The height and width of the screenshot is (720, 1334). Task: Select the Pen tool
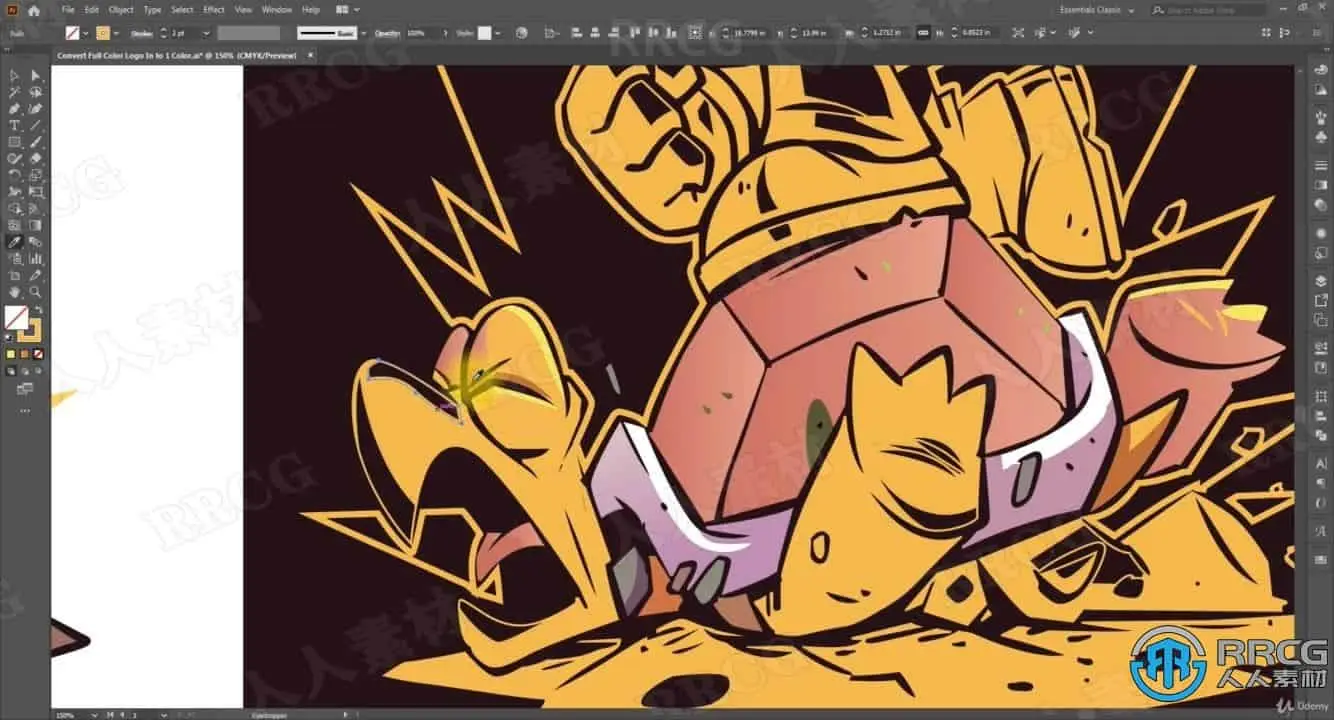[15, 109]
